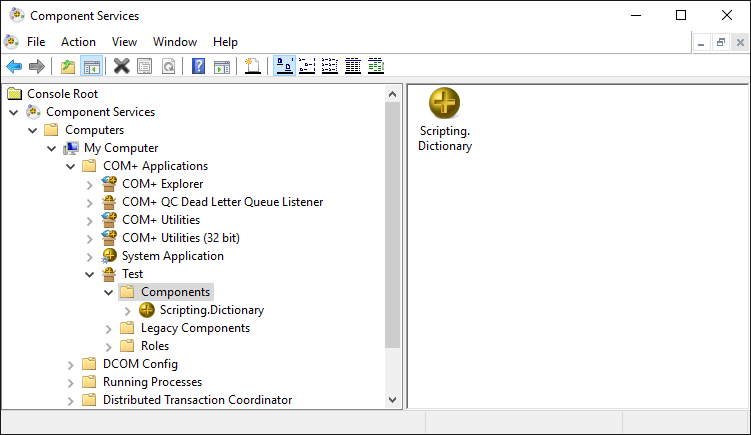Viewport: 751px width, 435px height.
Task: Click tree scrollbar up arrow
Action: (x=392, y=94)
